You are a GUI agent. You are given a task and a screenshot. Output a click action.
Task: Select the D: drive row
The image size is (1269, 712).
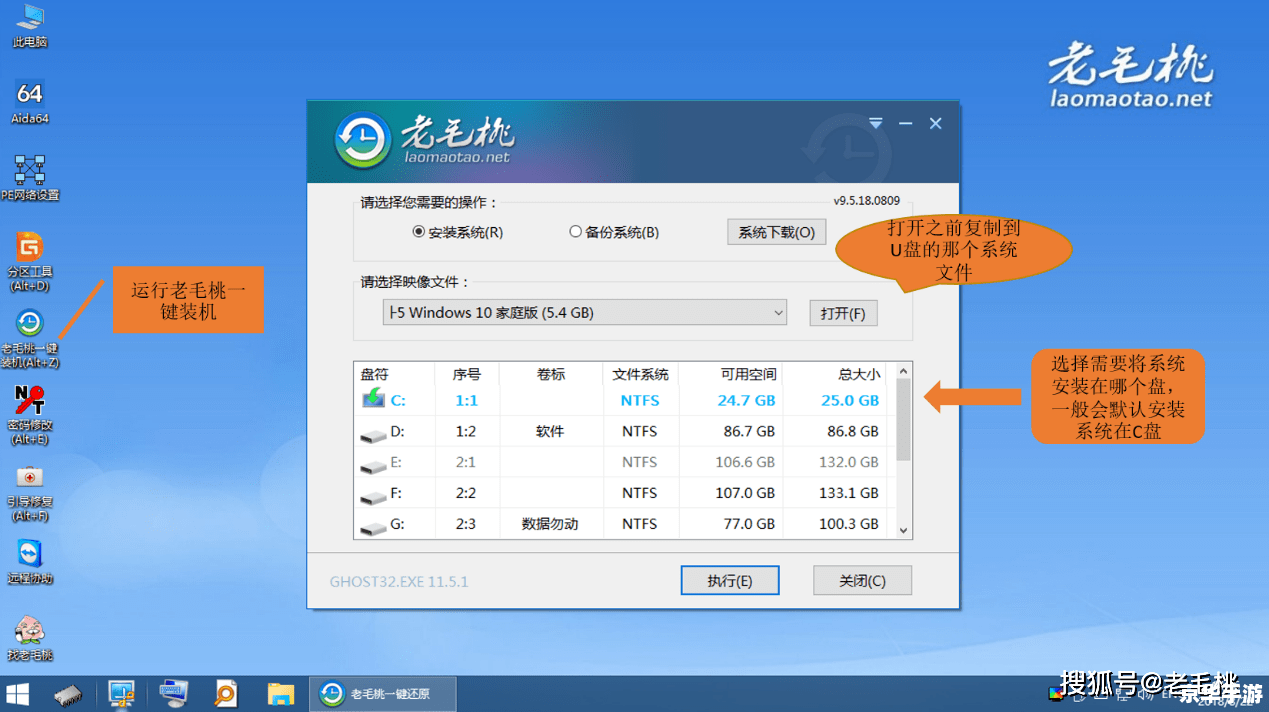[624, 431]
